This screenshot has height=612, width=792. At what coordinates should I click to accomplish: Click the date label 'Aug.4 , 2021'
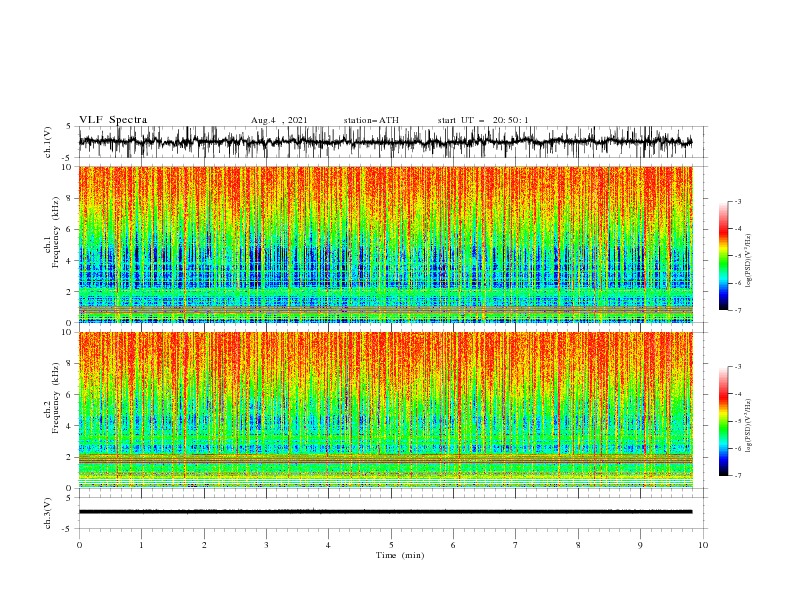(279, 120)
